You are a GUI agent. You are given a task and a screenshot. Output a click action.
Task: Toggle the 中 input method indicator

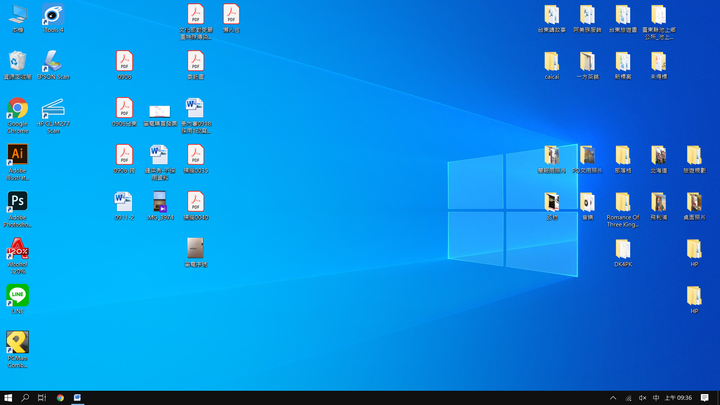(x=656, y=398)
